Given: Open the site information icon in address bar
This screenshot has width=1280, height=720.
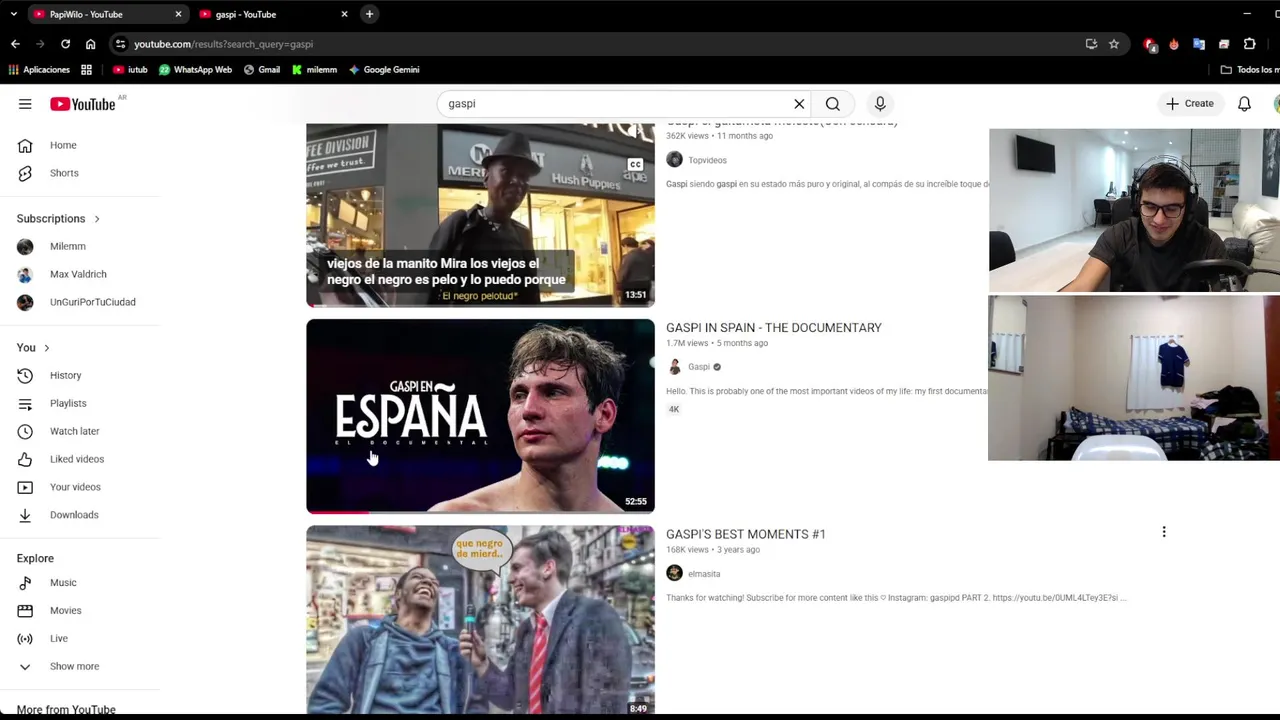Looking at the screenshot, I should (x=120, y=44).
